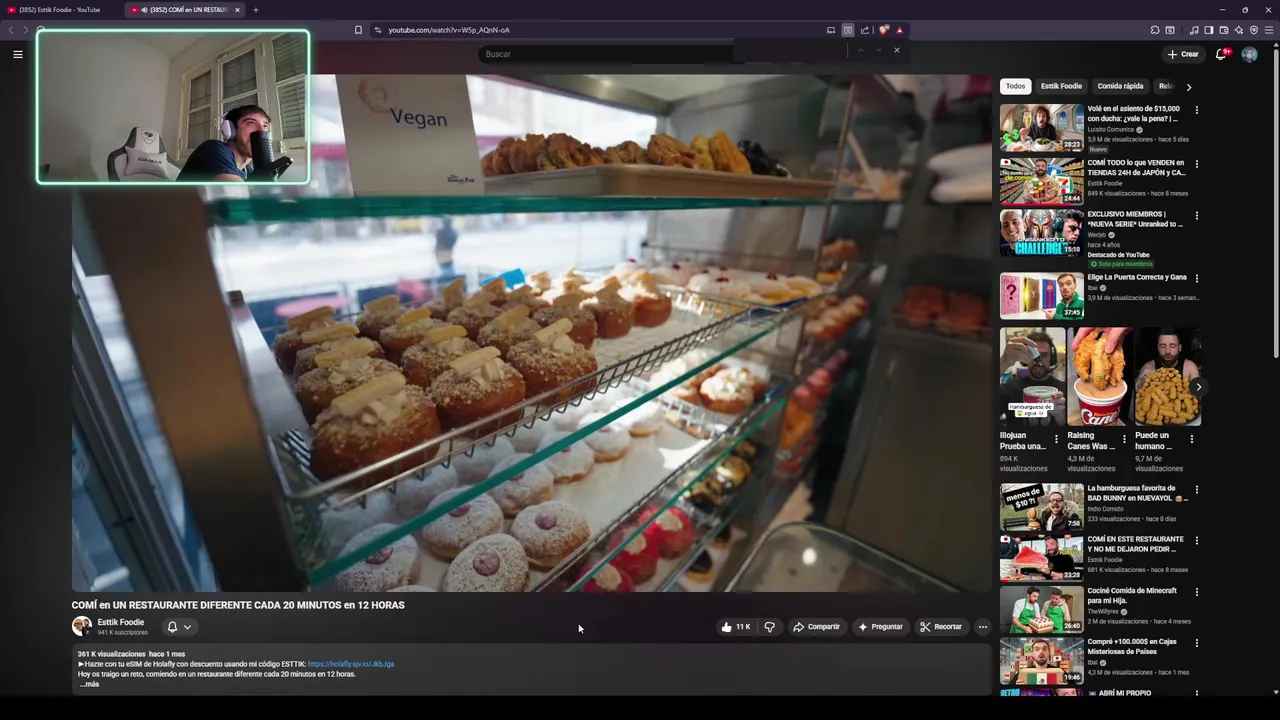Screen dimensions: 1280x720
Task: Click the Buscar search field
Action: point(605,54)
